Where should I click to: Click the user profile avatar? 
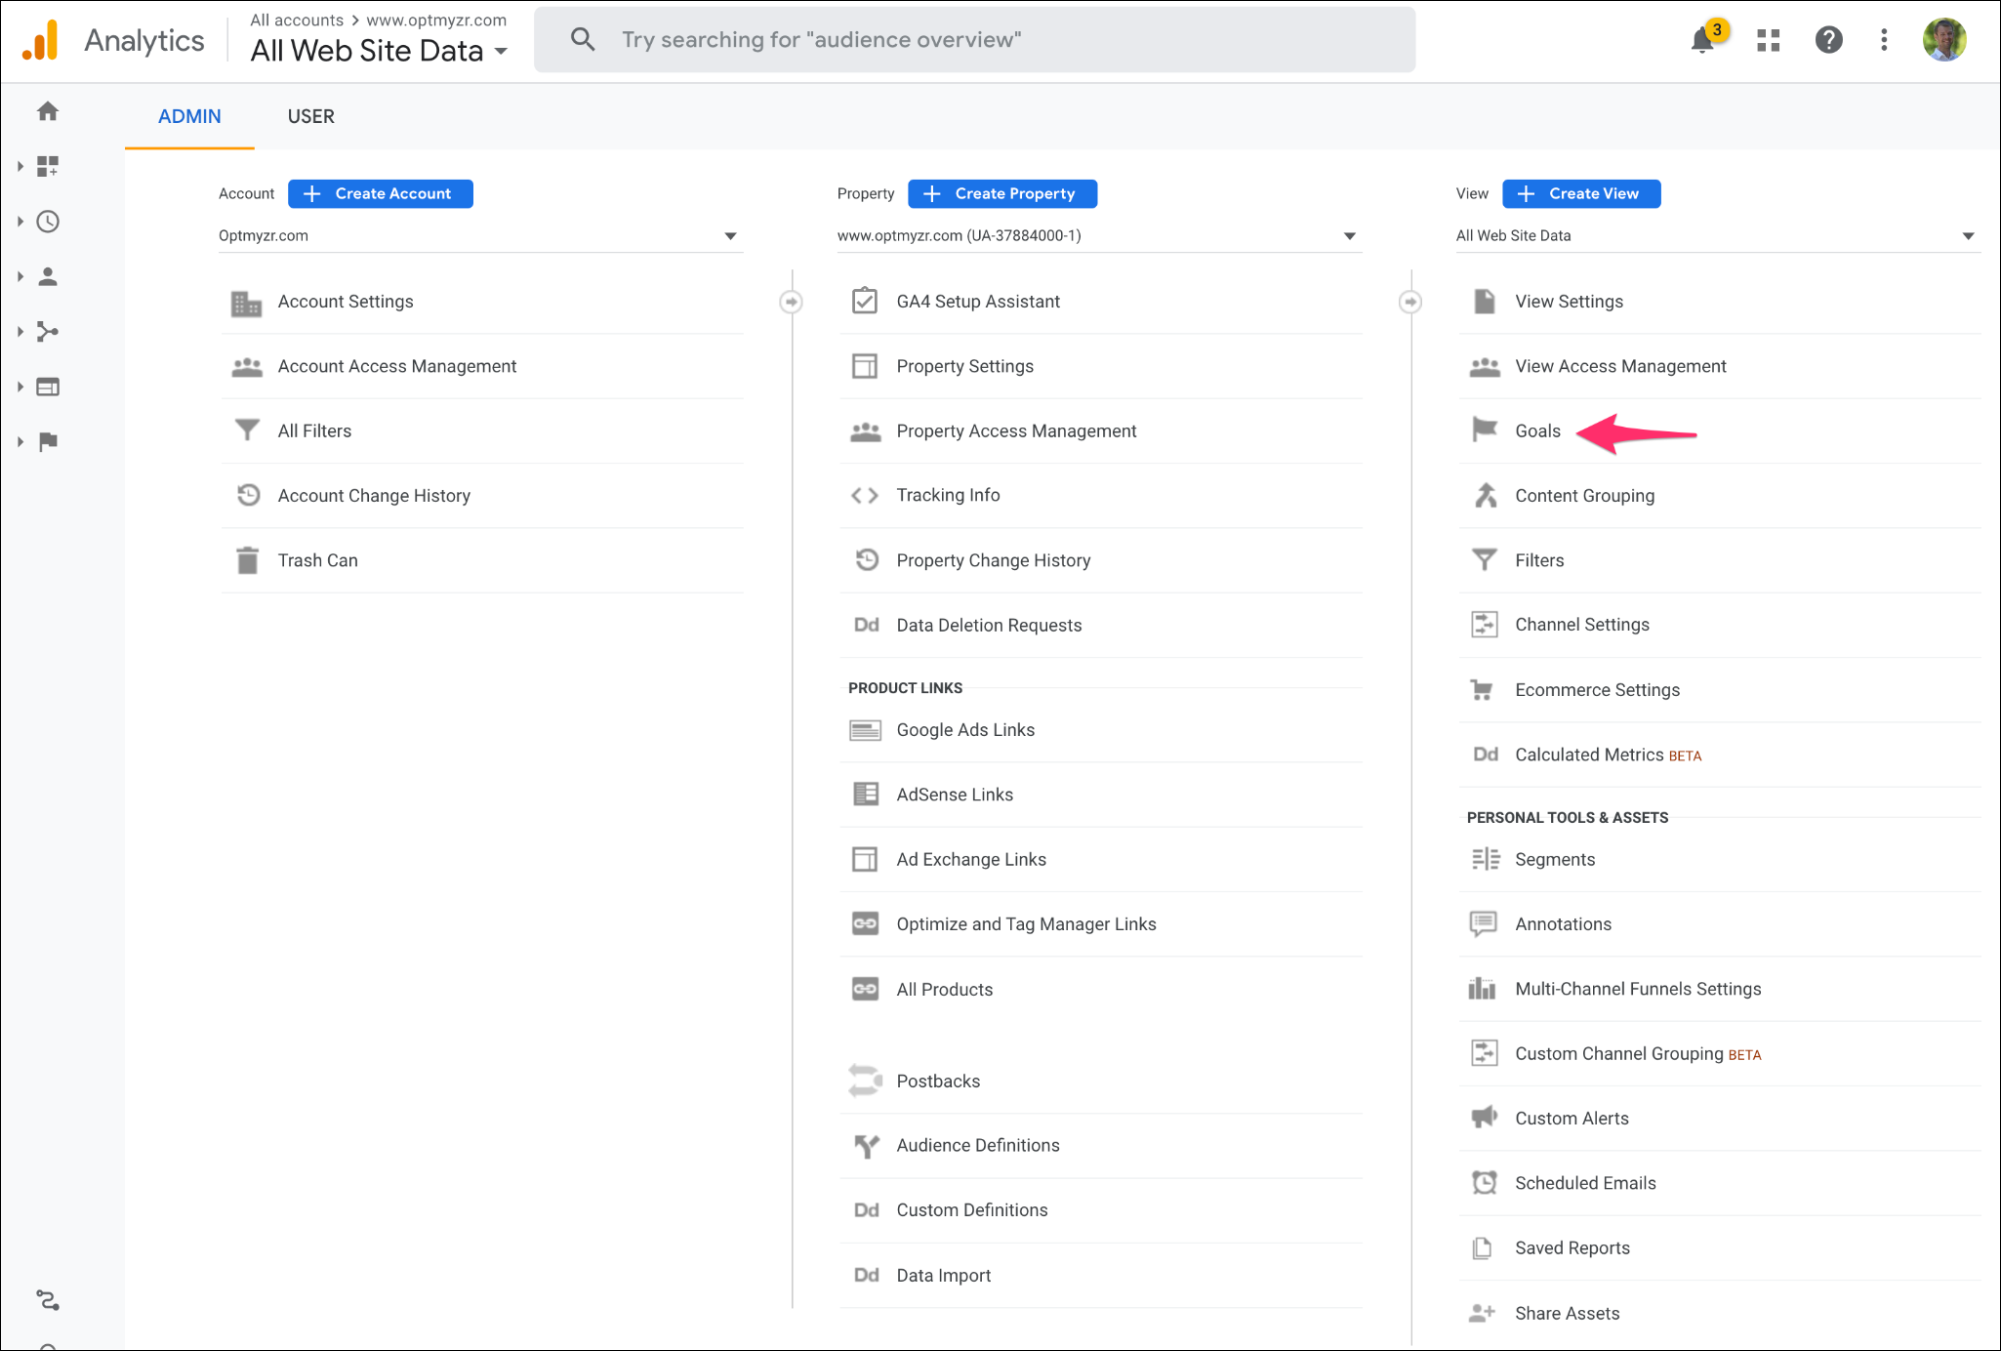click(x=1944, y=40)
